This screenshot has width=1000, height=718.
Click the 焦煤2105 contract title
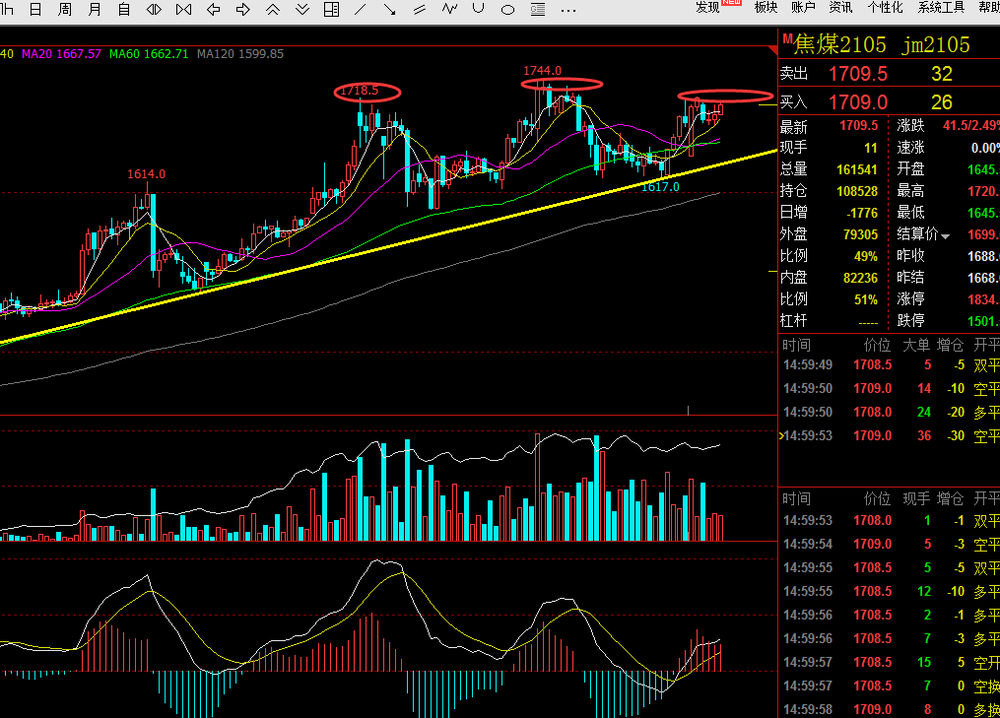[840, 45]
